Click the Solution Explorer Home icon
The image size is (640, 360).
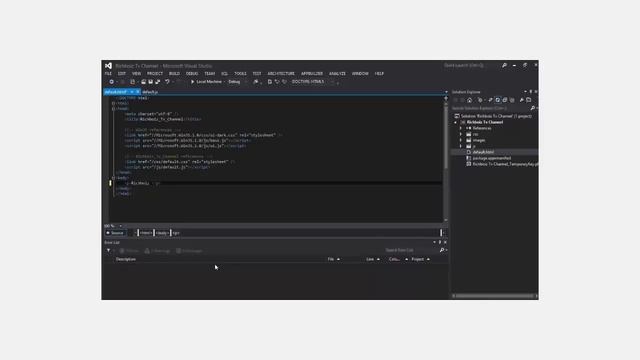469,100
